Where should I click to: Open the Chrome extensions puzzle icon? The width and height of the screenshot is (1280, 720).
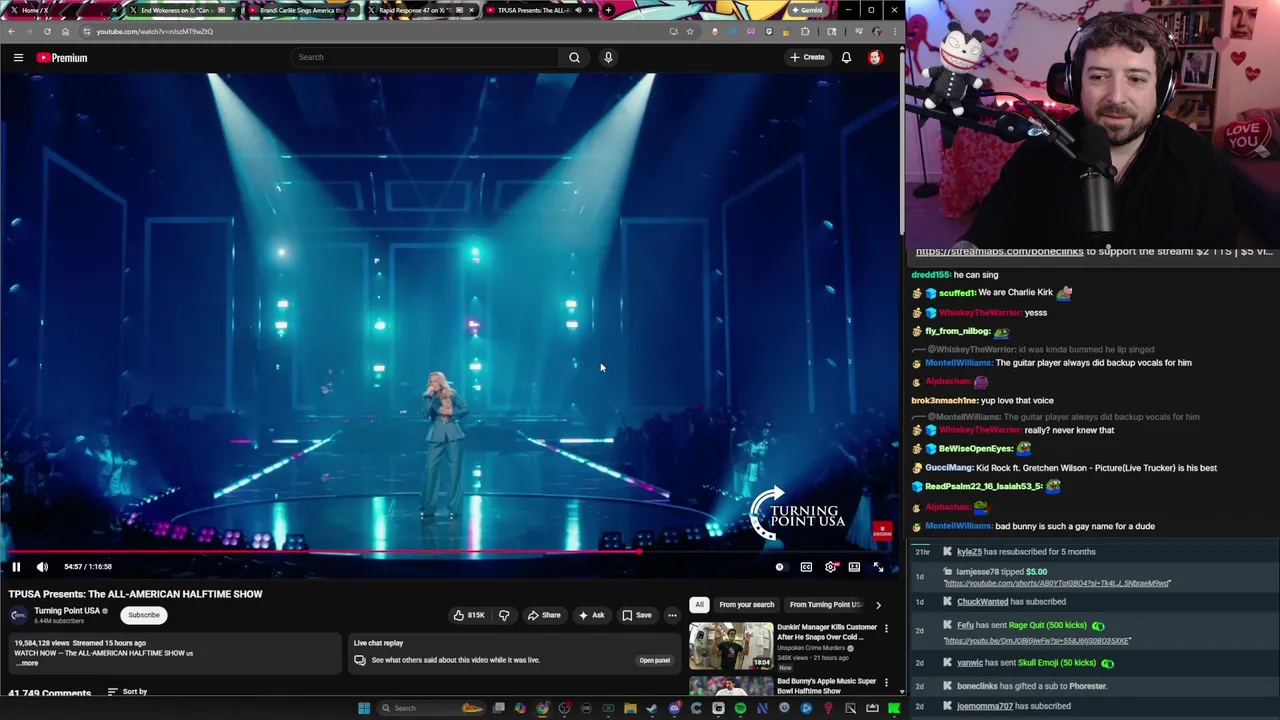(804, 31)
